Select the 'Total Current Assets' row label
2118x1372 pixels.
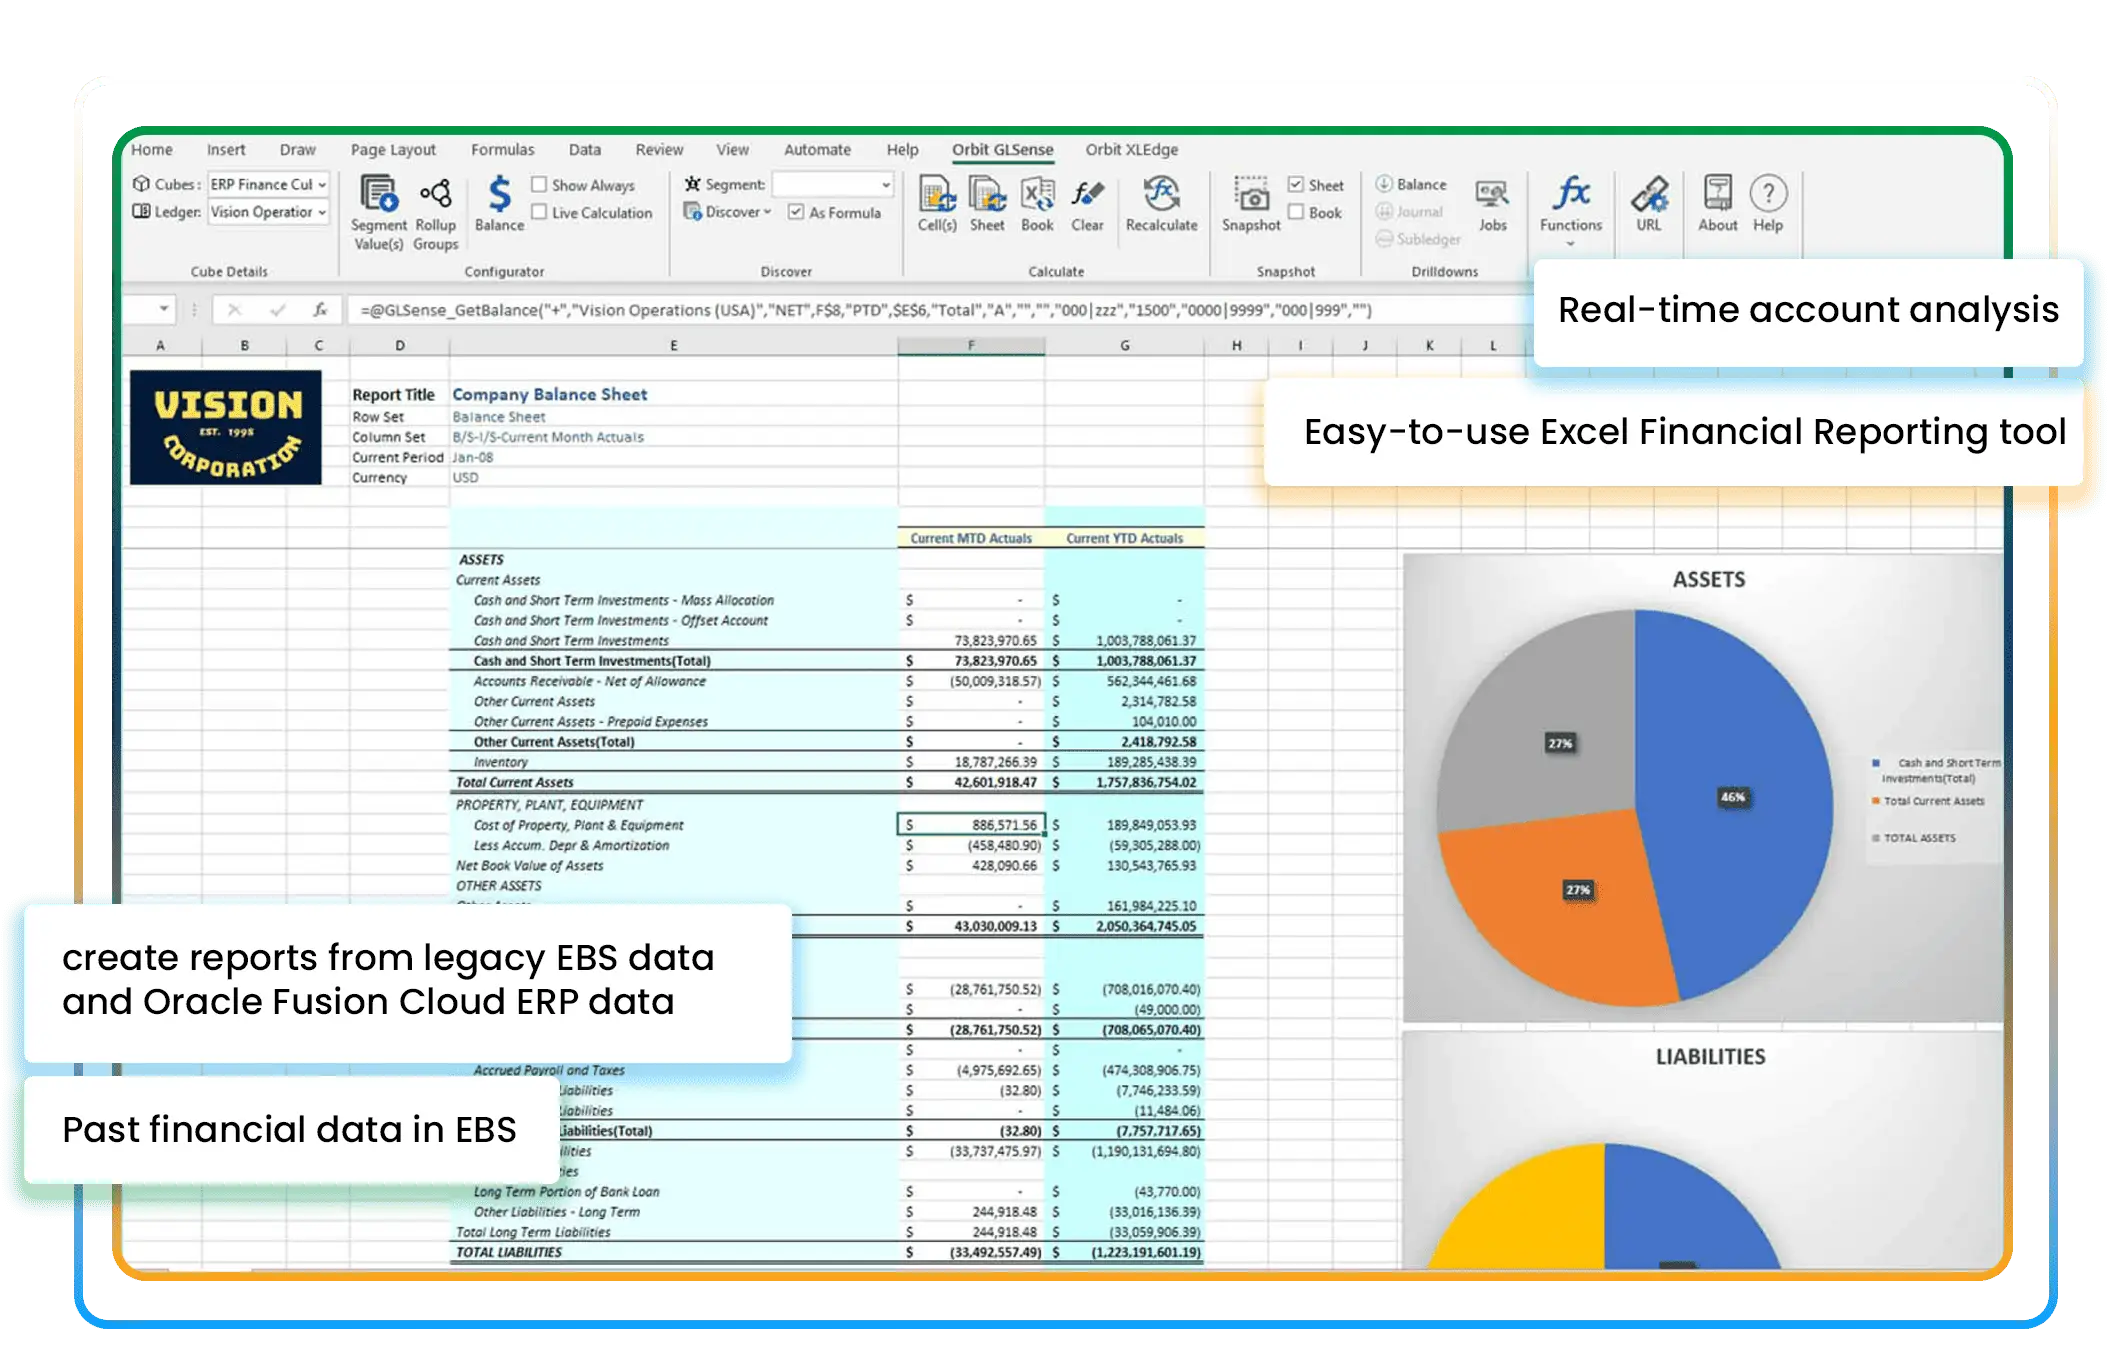515,783
